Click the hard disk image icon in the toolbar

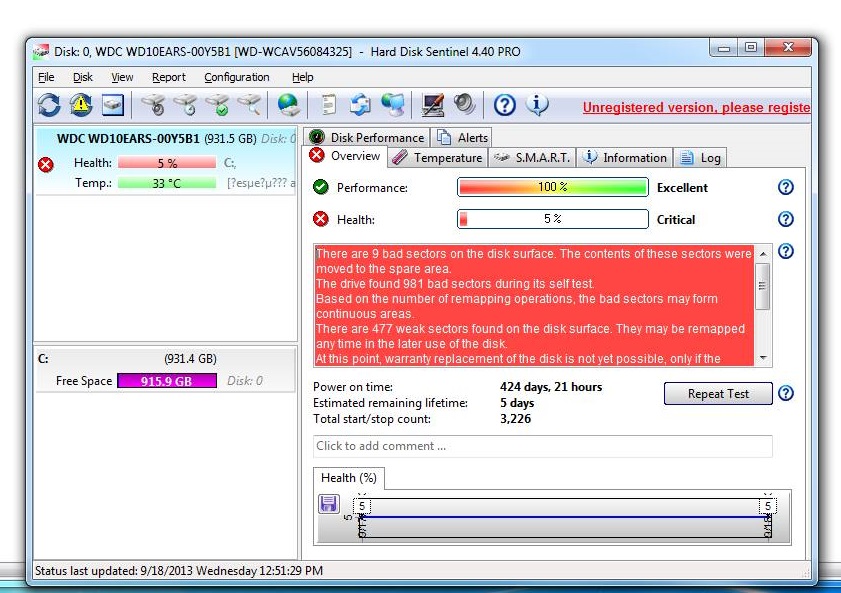click(113, 105)
